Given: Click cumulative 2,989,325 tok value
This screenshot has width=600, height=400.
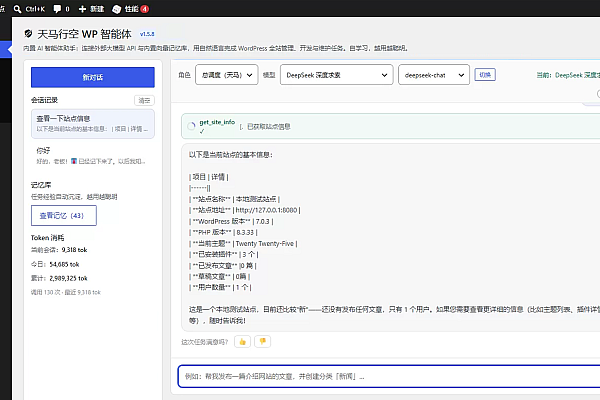Looking at the screenshot, I should pyautogui.click(x=68, y=278).
